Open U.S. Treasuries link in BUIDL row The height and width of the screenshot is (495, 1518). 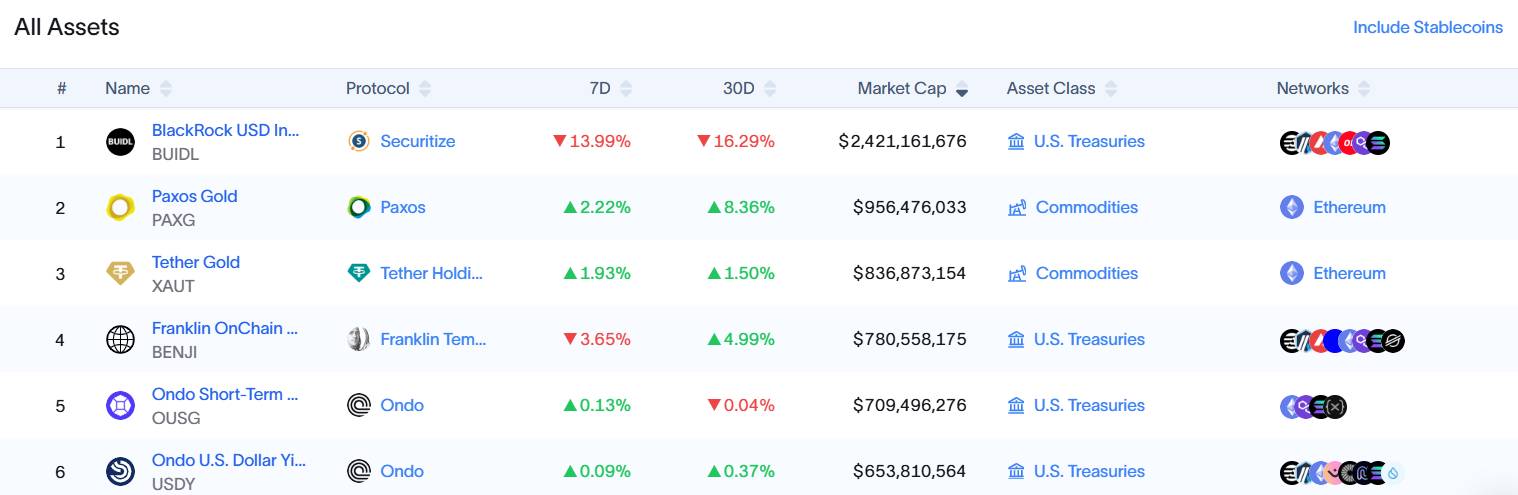point(1089,141)
